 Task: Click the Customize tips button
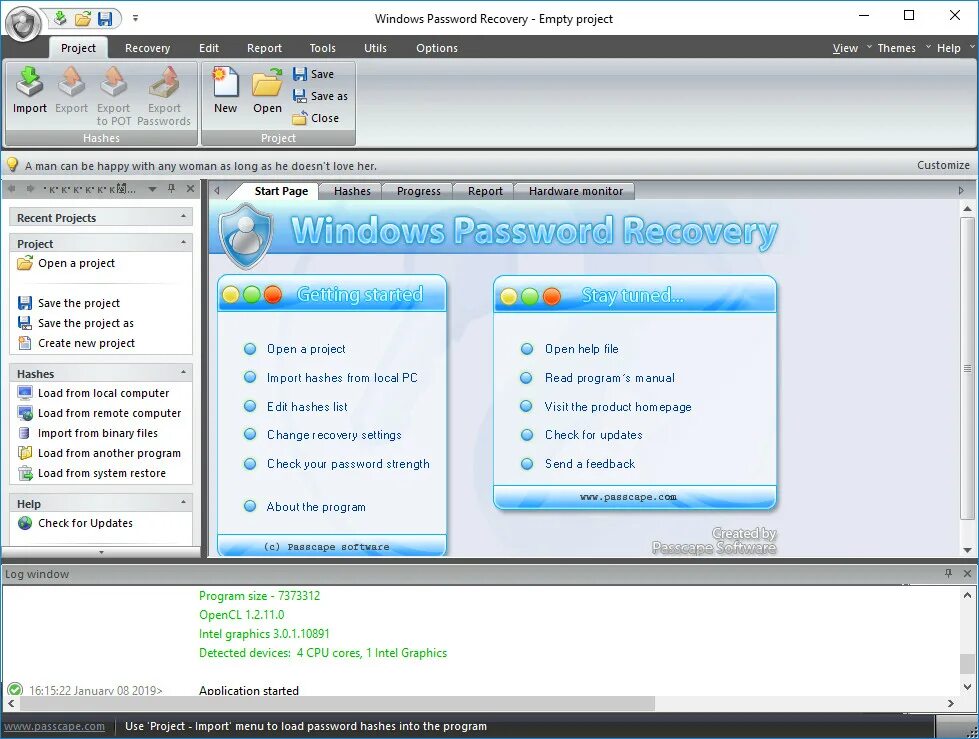click(x=943, y=165)
